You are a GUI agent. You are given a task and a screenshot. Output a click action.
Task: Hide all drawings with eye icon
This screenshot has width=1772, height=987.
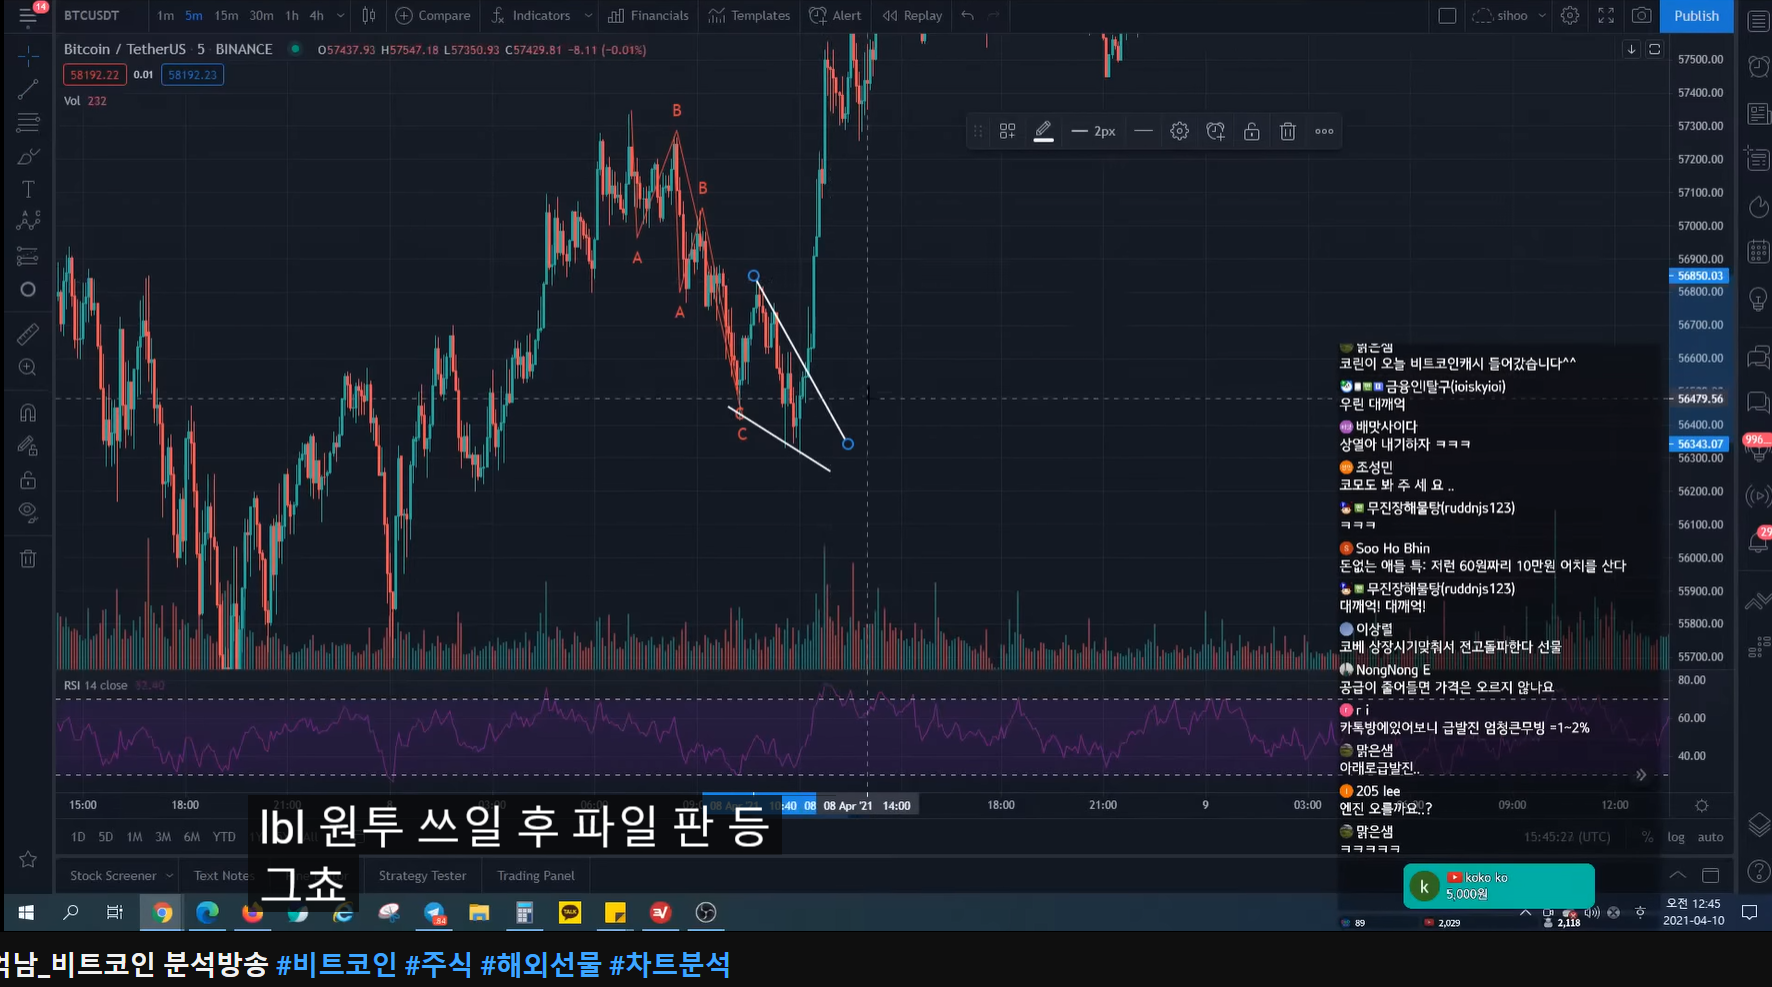click(28, 513)
